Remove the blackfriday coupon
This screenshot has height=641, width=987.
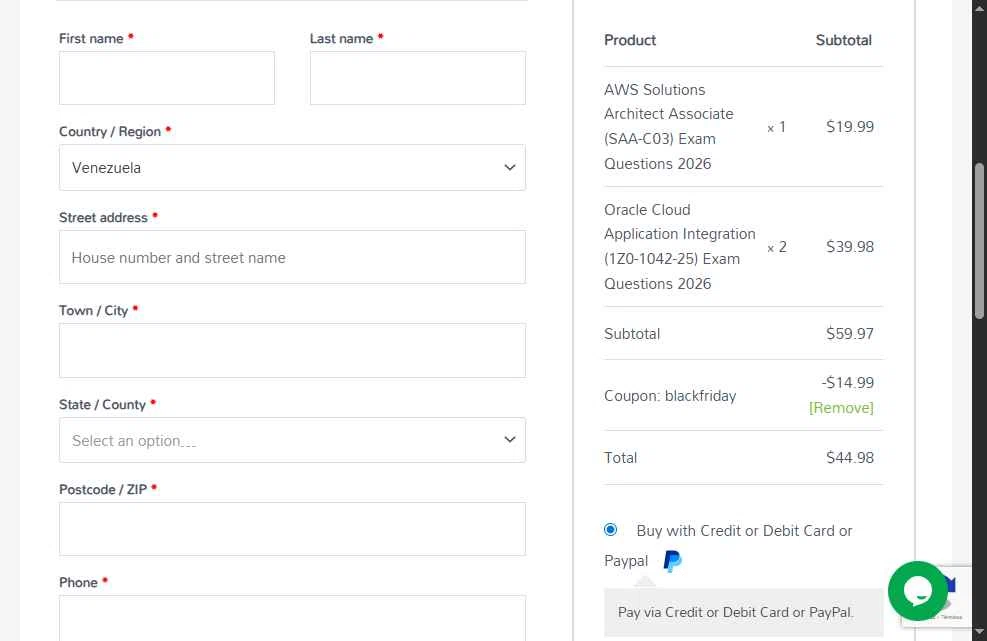point(841,408)
